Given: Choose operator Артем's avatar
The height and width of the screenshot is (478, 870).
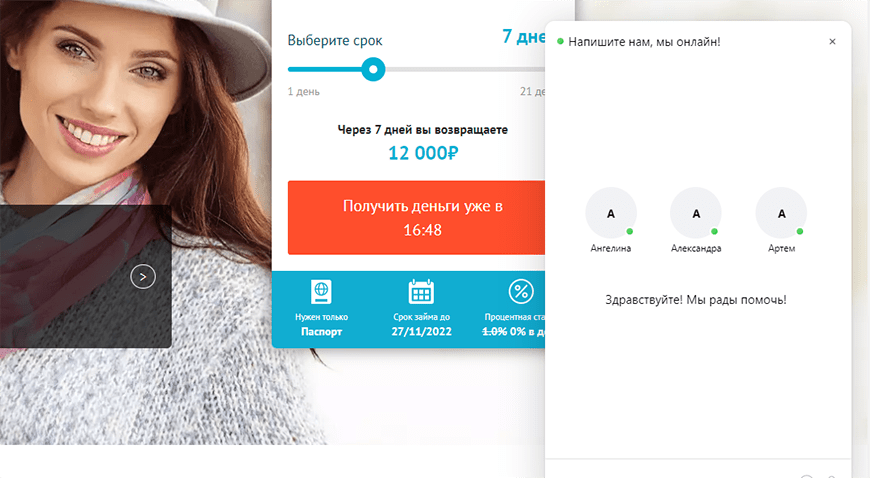Looking at the screenshot, I should tap(781, 213).
